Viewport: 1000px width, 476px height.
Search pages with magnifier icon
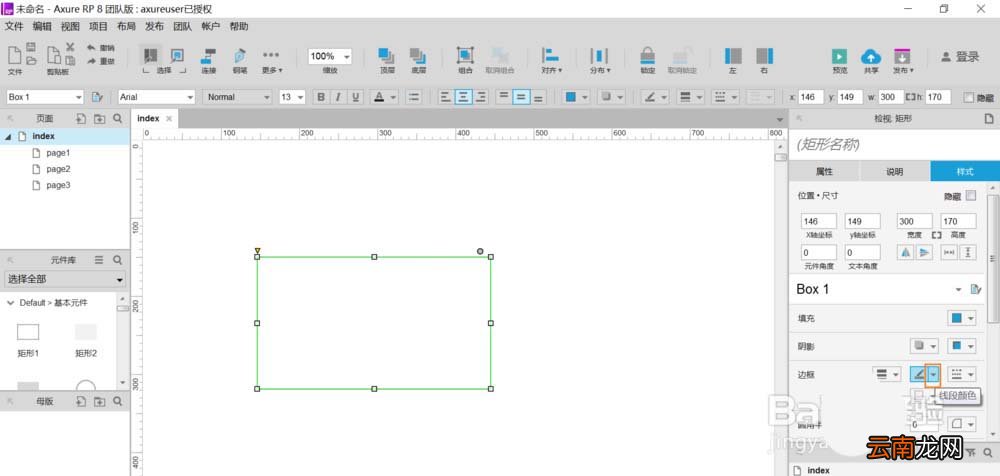(x=117, y=119)
